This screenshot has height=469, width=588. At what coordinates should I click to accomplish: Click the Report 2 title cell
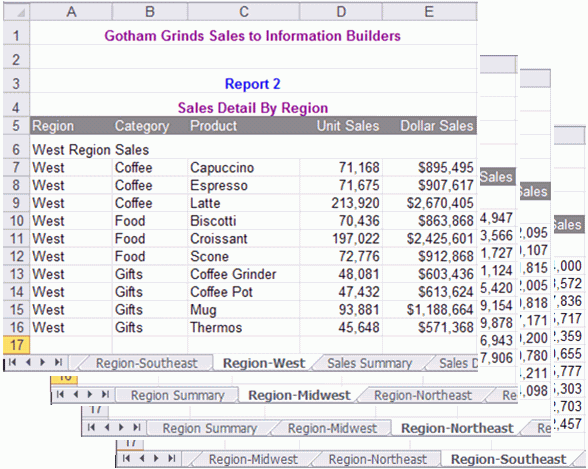click(253, 84)
